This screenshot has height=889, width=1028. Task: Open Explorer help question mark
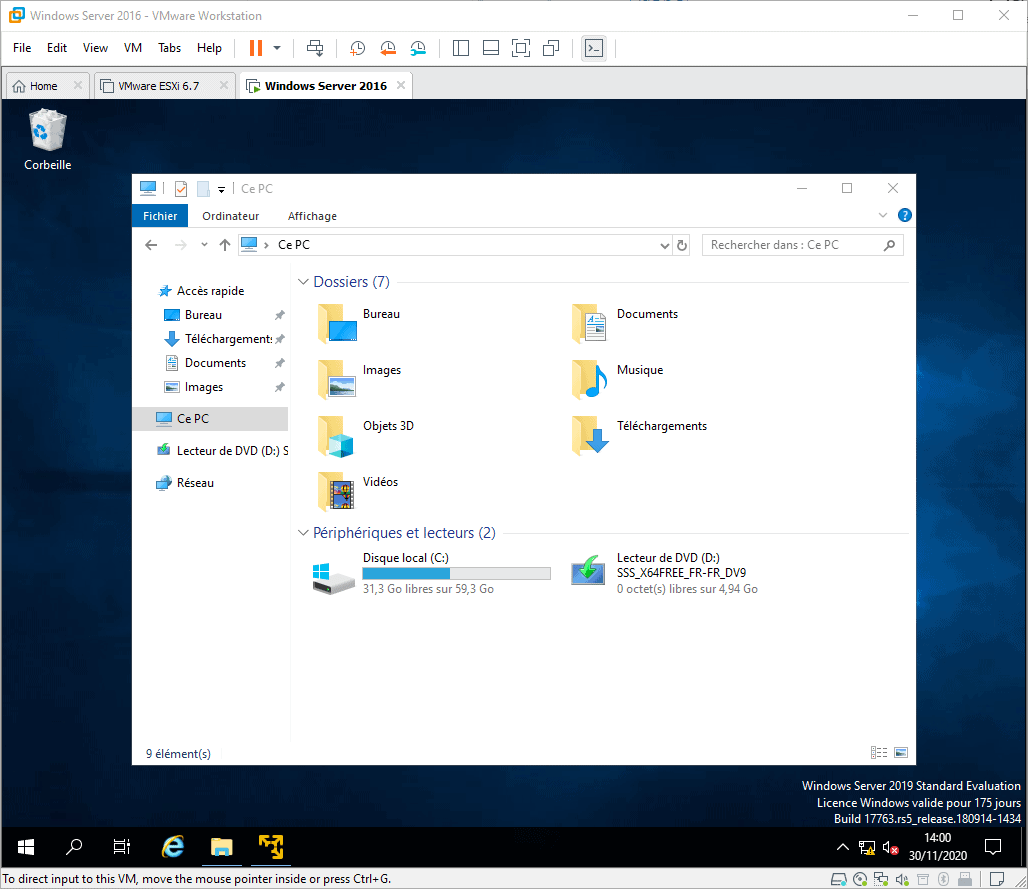point(904,215)
